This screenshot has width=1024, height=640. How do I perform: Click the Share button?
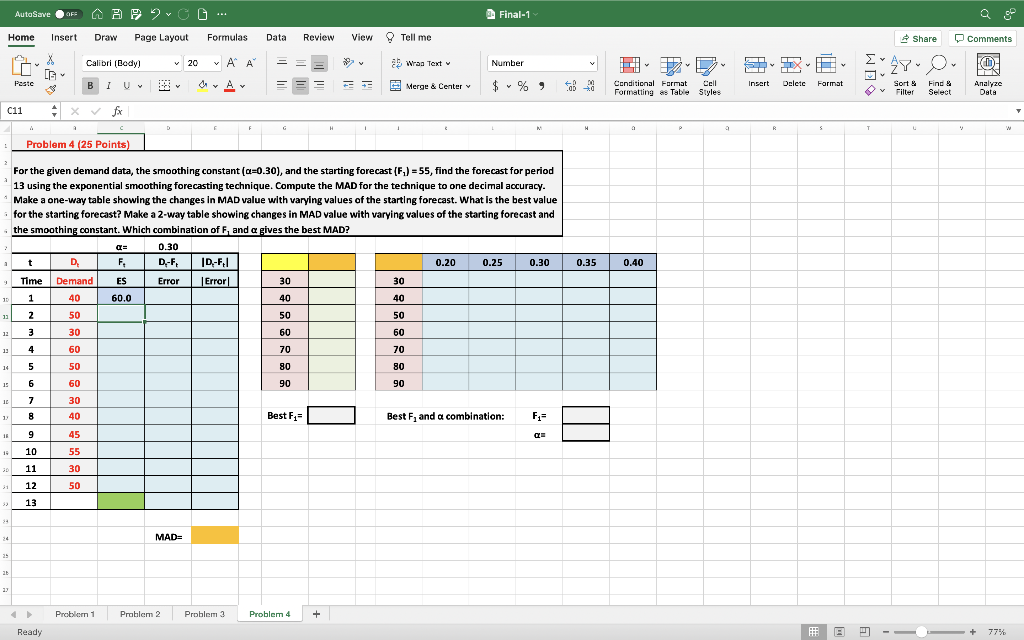coord(917,37)
